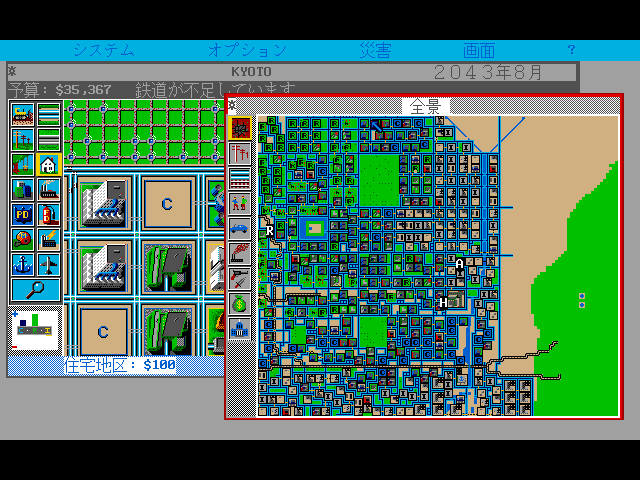Click the KYOTO city name title
This screenshot has height=480, width=640.
click(x=251, y=72)
